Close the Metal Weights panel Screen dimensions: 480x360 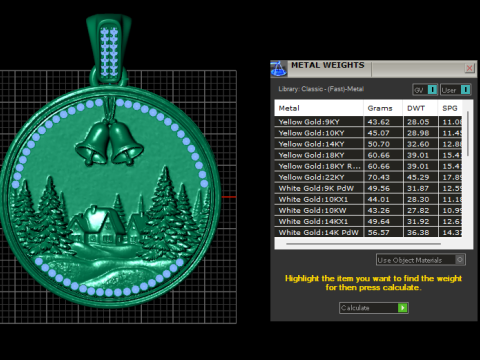tap(469, 68)
